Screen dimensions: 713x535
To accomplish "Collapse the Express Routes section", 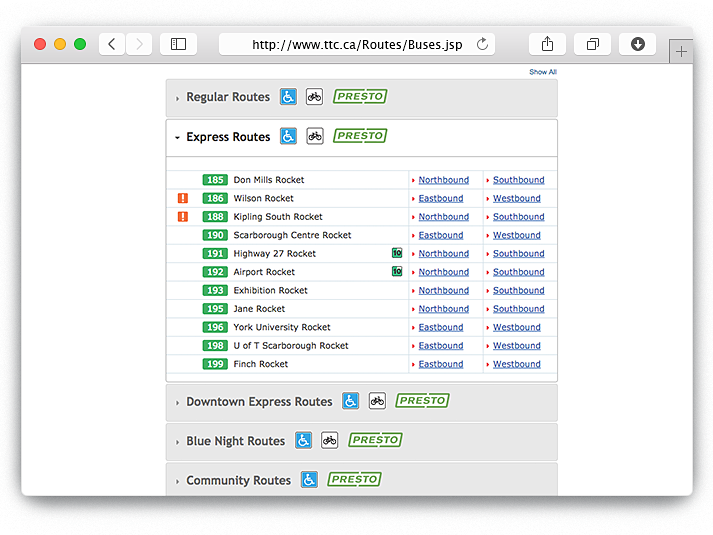I will (x=362, y=138).
